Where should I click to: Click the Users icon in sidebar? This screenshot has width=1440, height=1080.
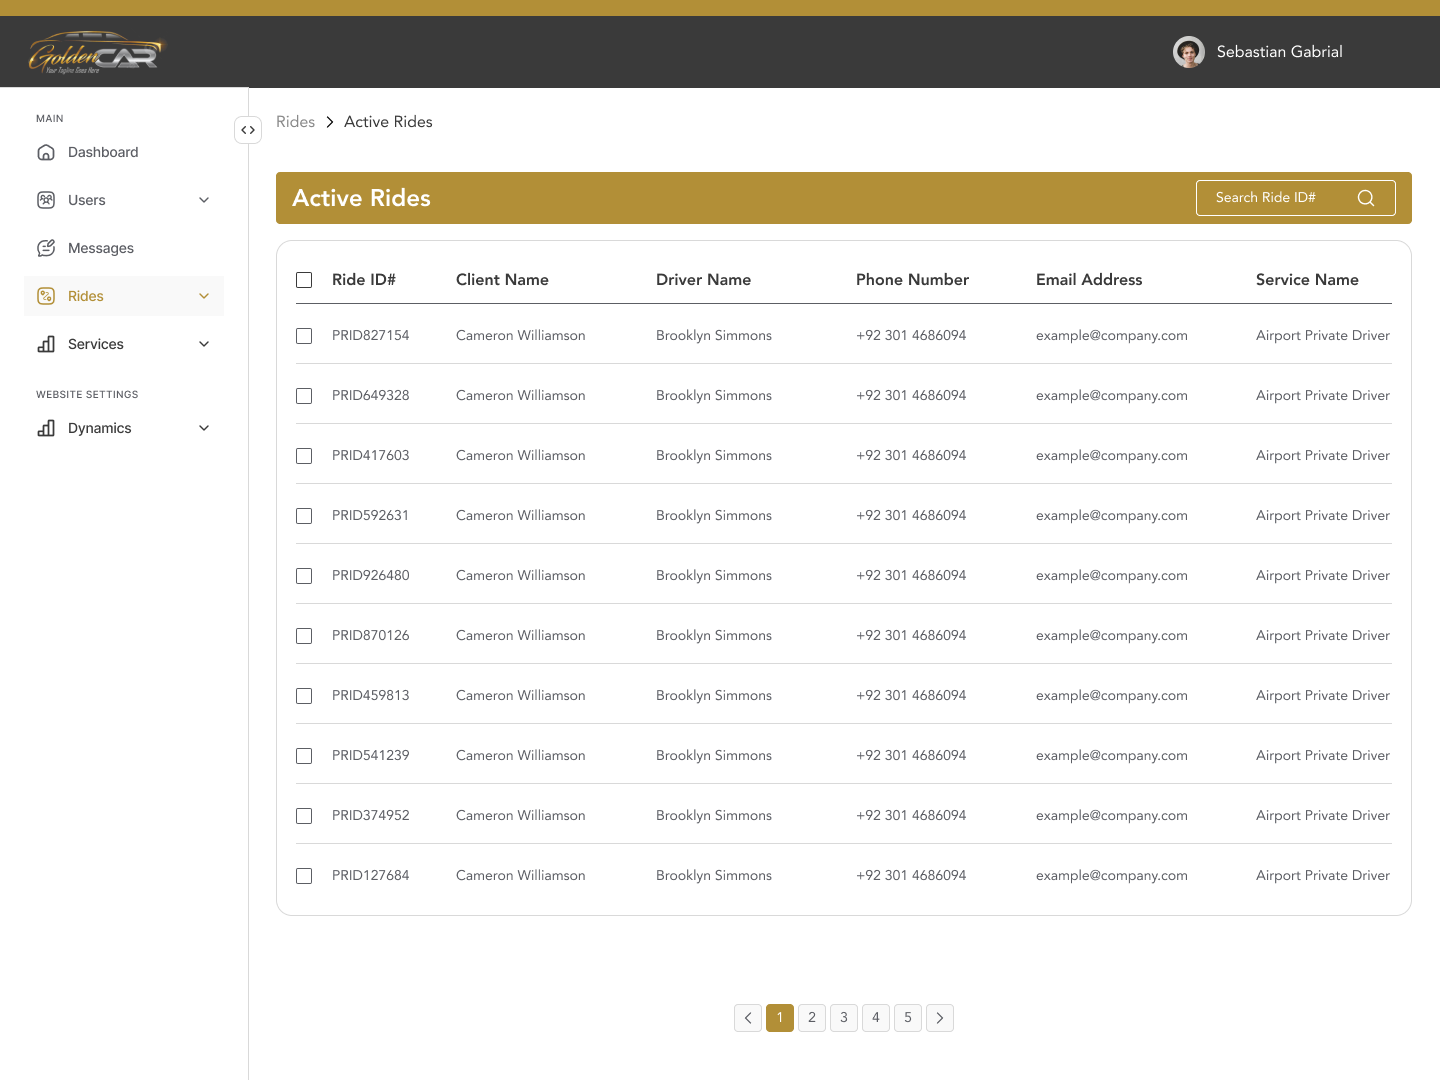point(46,200)
